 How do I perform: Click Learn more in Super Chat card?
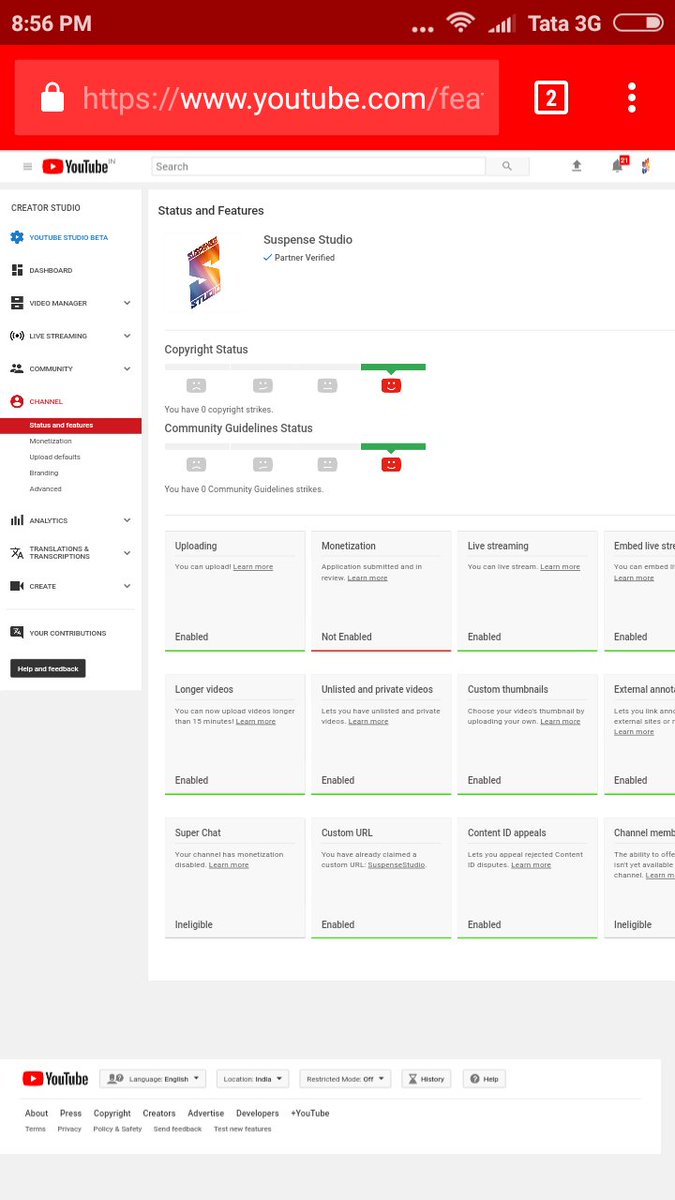coord(229,865)
